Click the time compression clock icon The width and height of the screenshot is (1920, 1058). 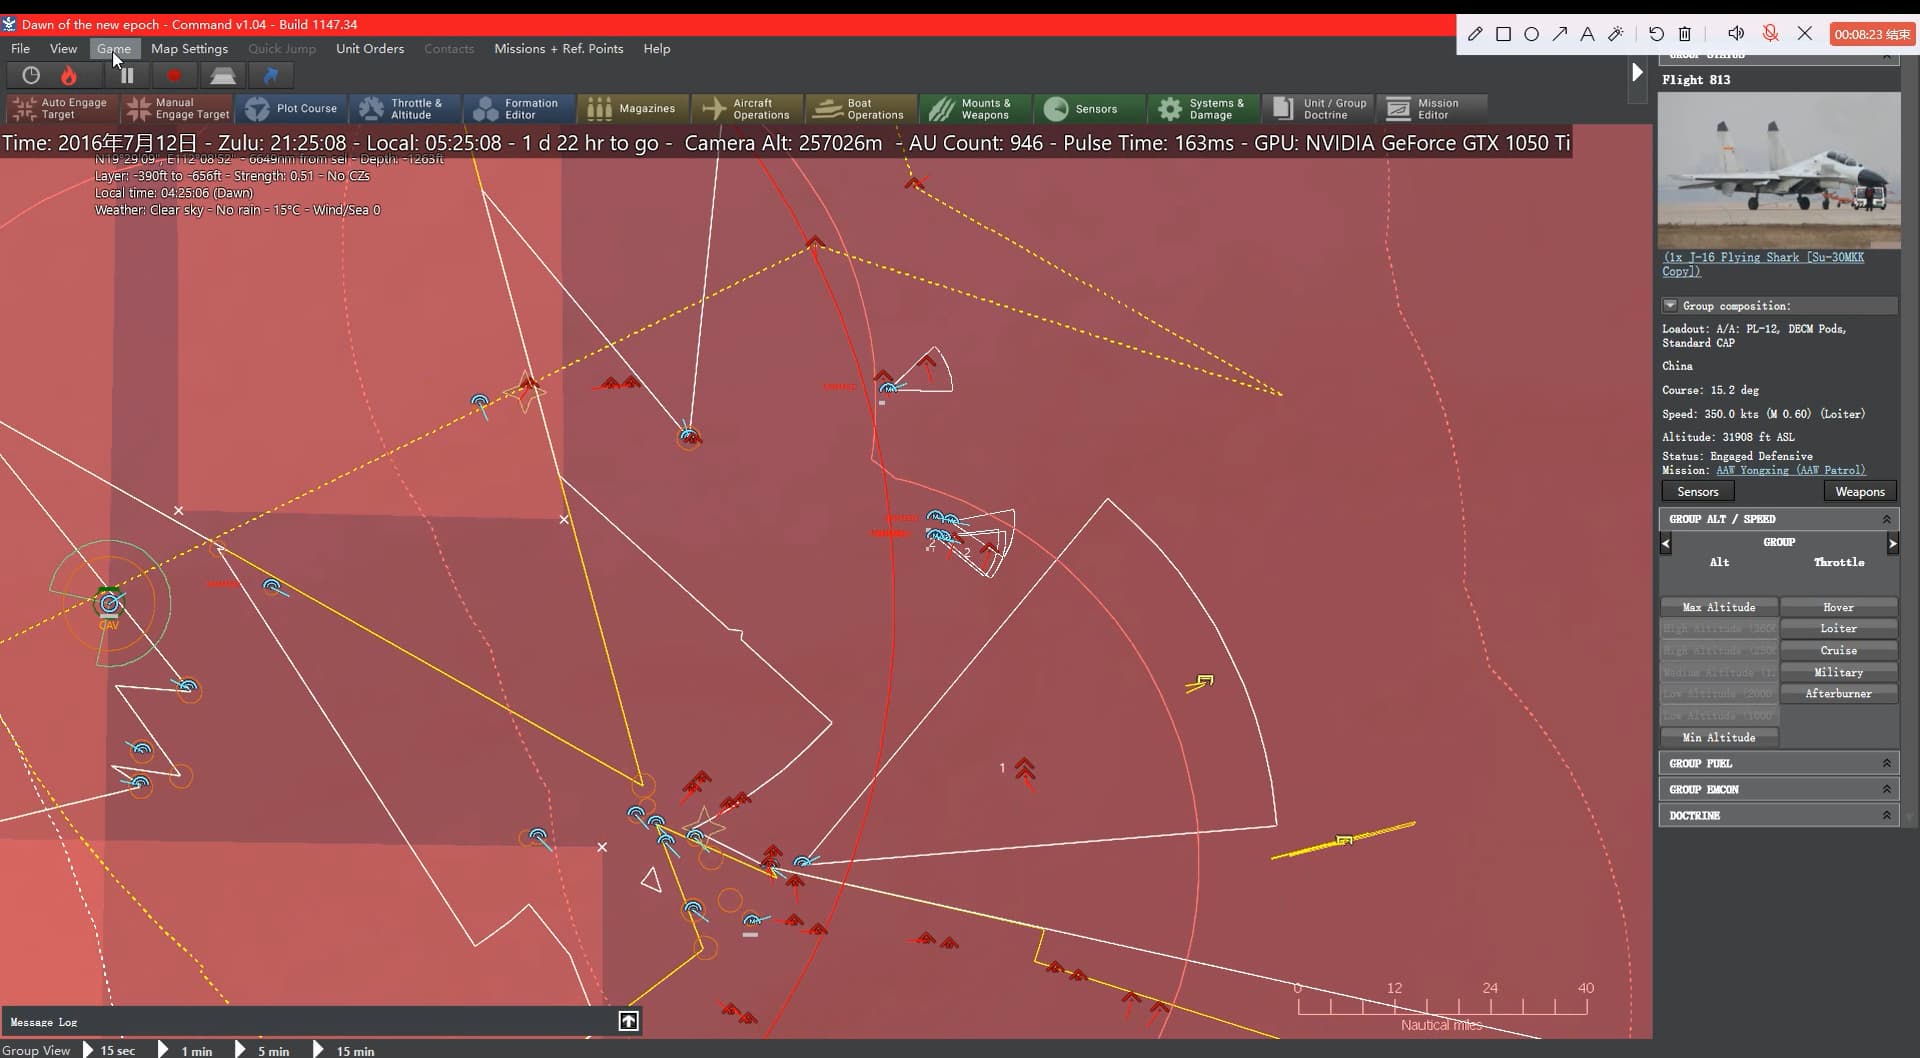(x=31, y=75)
